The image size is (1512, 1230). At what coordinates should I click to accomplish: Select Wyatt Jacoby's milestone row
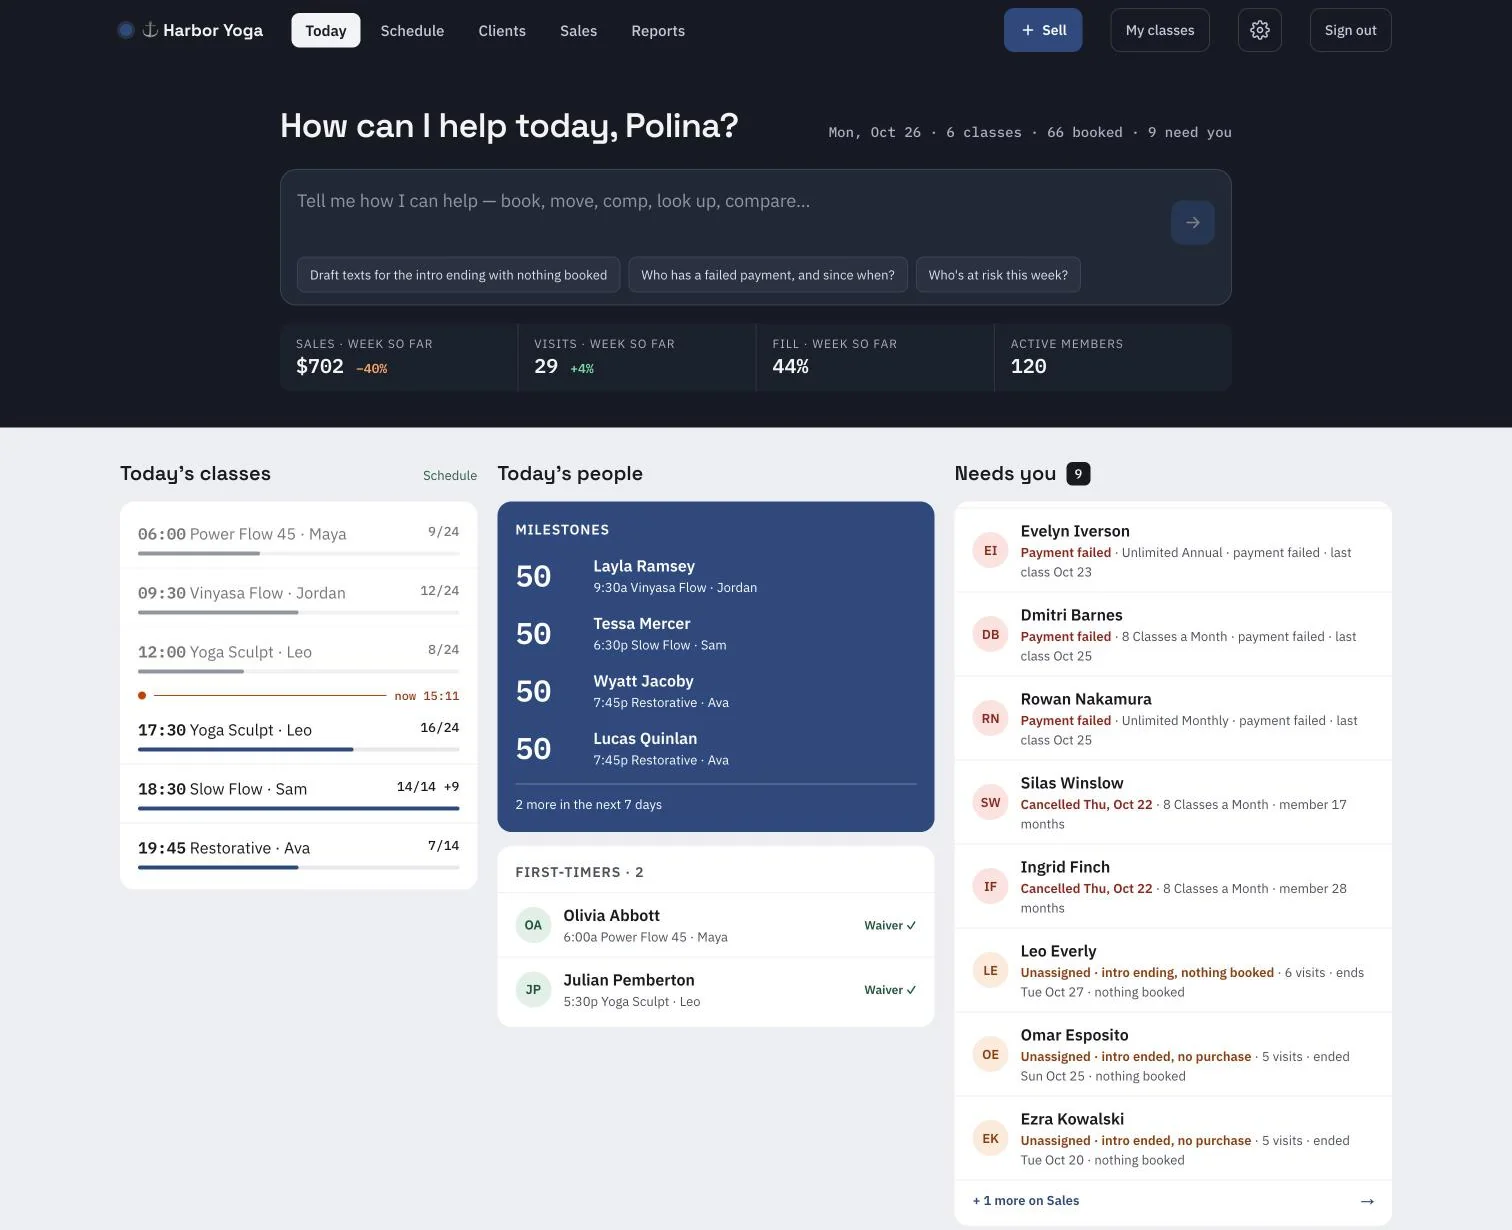[x=716, y=691]
